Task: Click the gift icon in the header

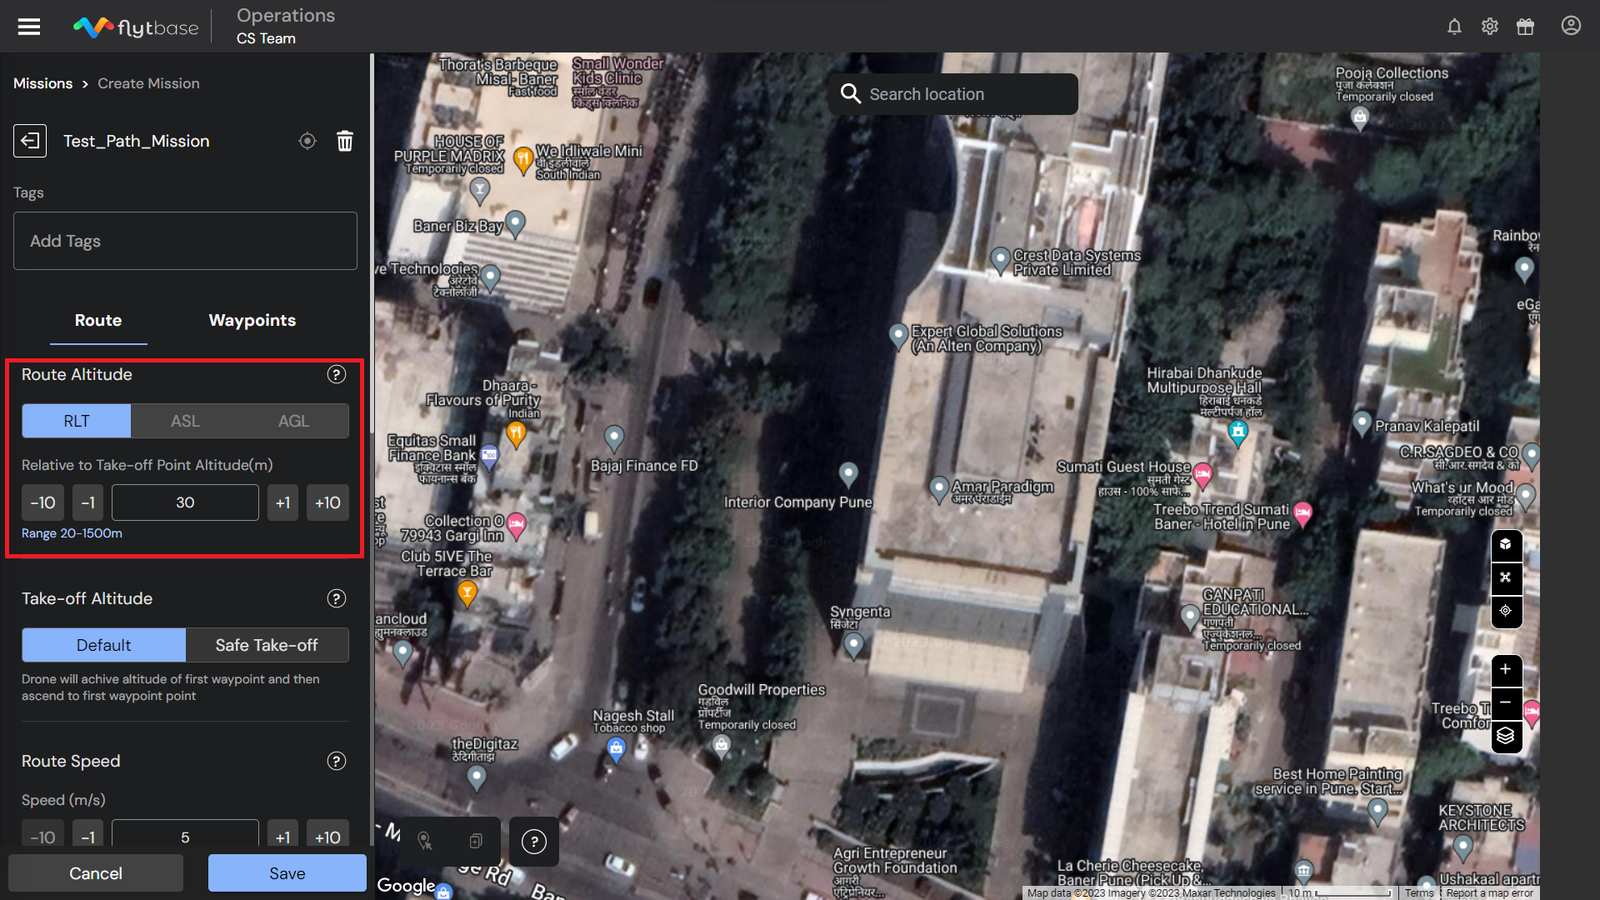Action: pos(1525,27)
